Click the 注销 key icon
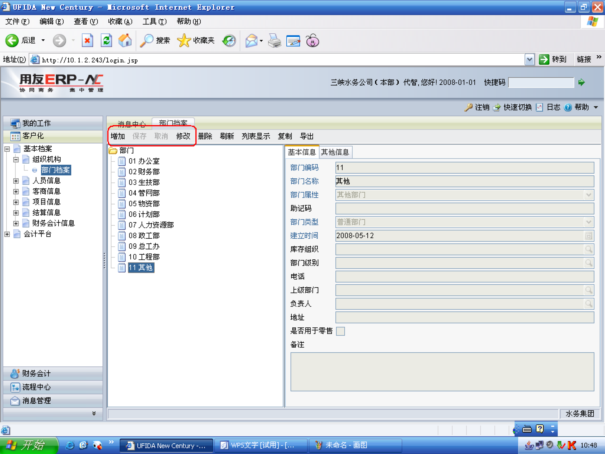This screenshot has height=454, width=605. click(x=468, y=107)
